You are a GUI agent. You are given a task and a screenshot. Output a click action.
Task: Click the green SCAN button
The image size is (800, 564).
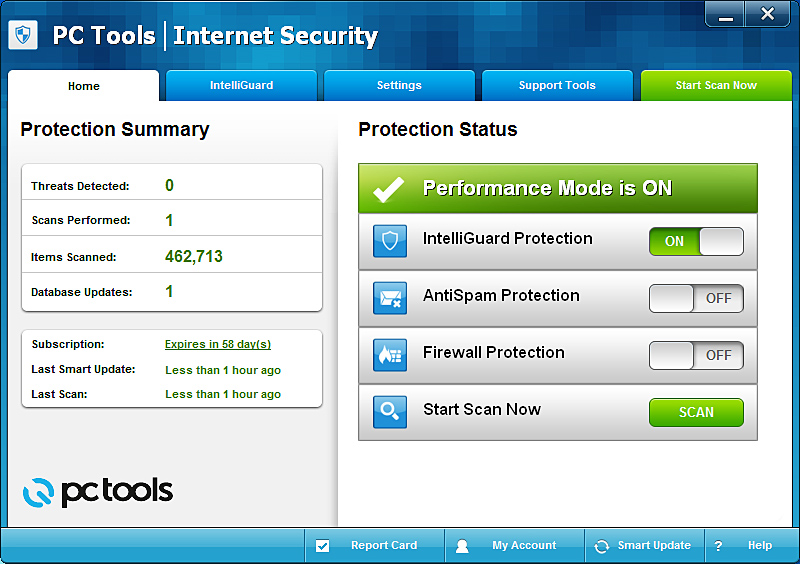[x=696, y=412]
